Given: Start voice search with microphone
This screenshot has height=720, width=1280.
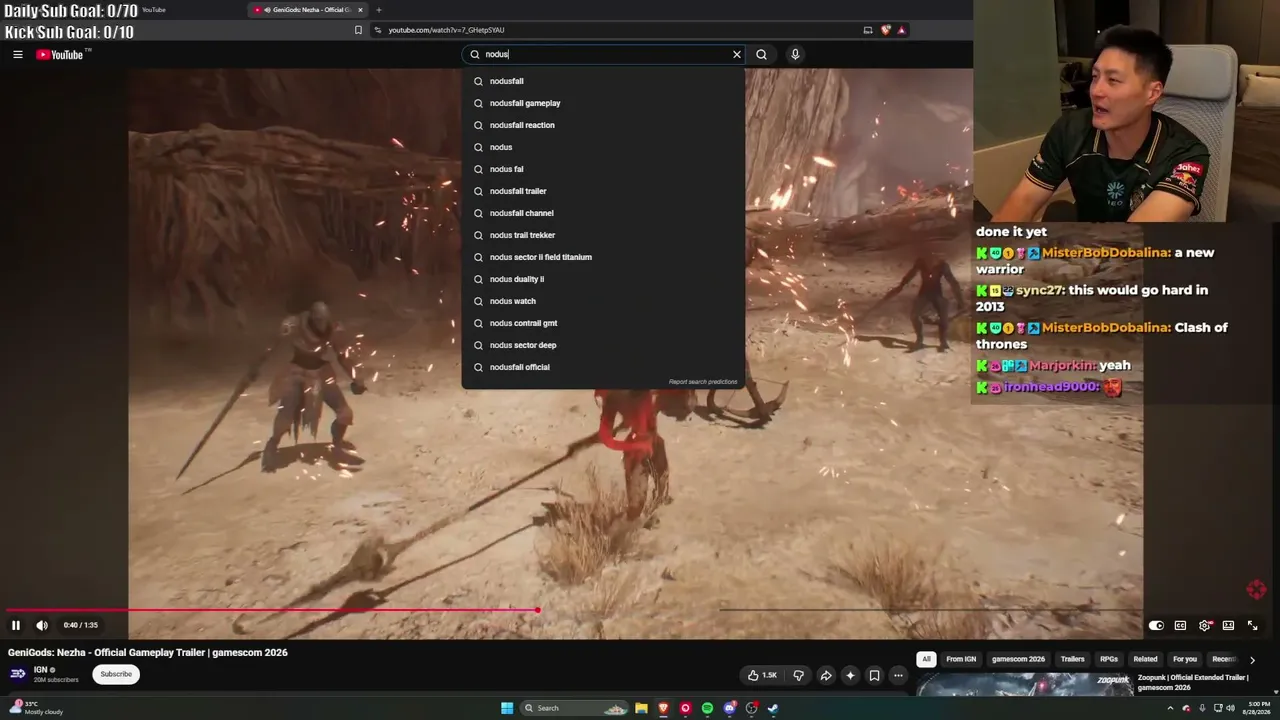Looking at the screenshot, I should 795,55.
